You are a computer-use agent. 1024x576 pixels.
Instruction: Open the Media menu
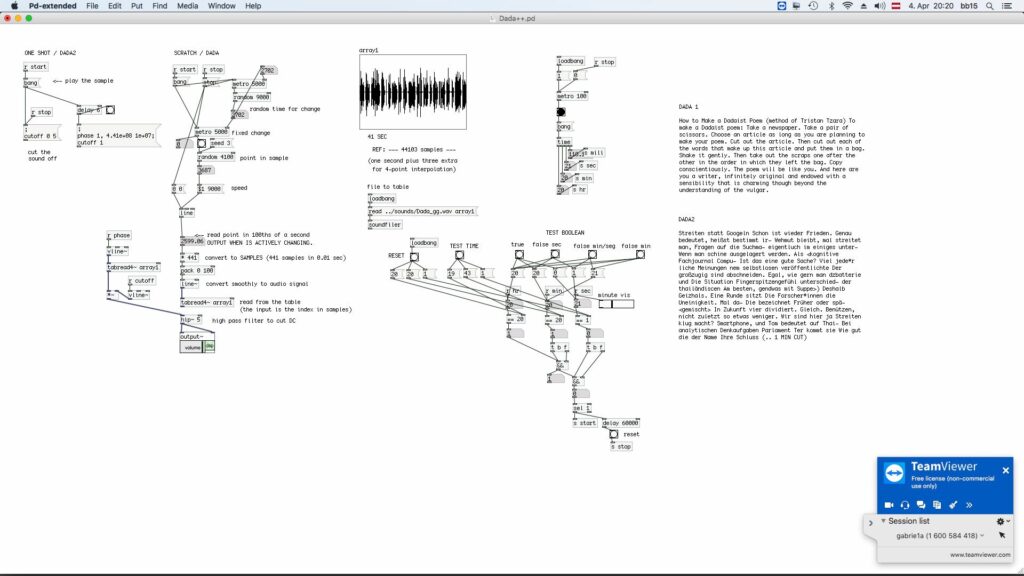pos(187,6)
